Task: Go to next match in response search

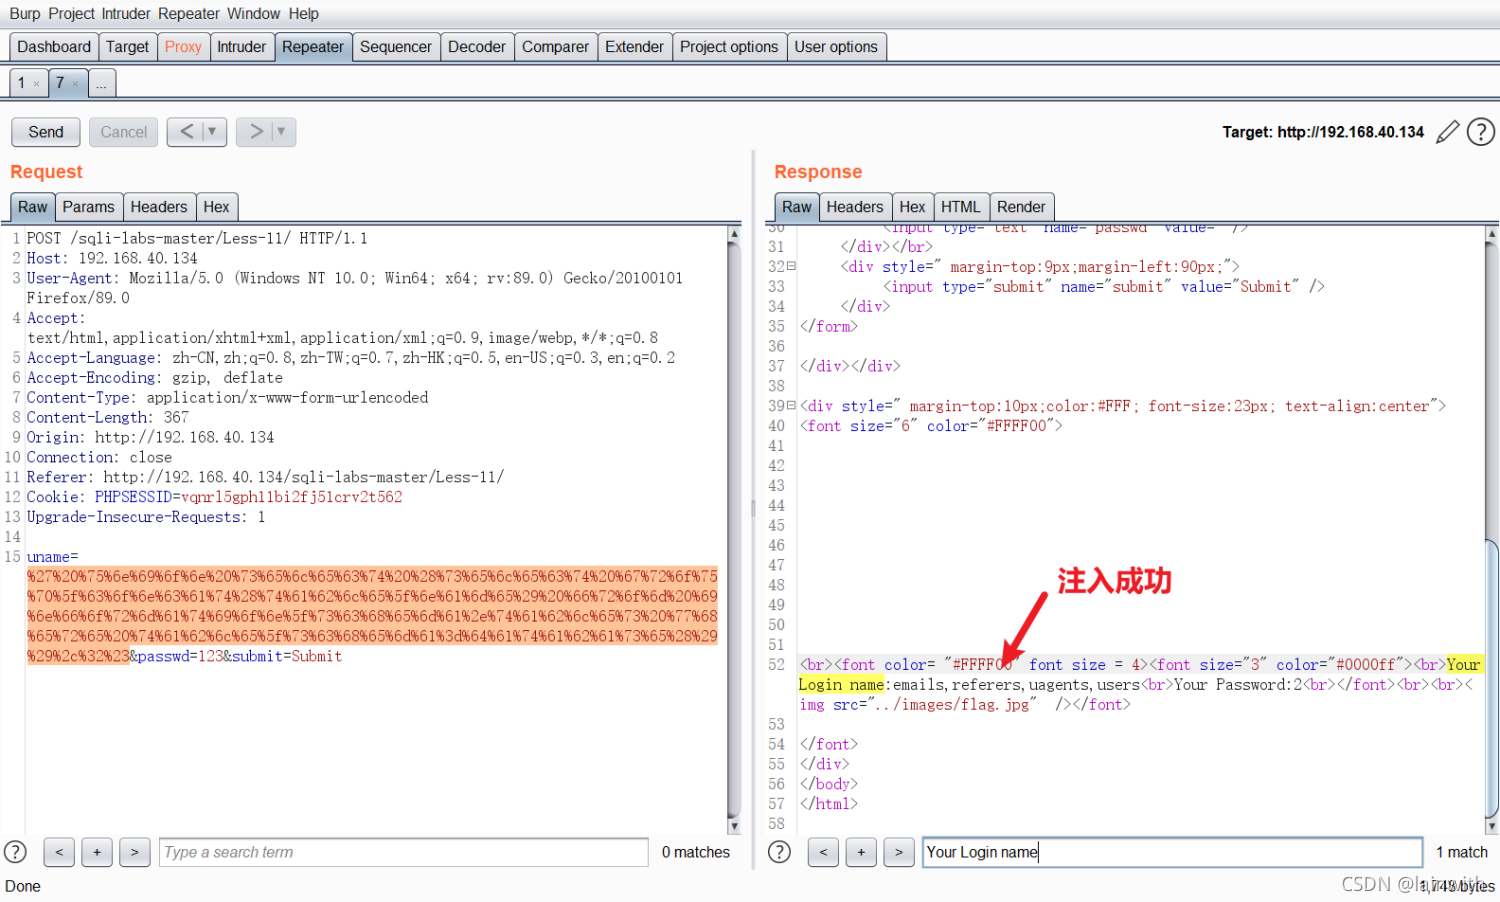Action: (x=899, y=852)
